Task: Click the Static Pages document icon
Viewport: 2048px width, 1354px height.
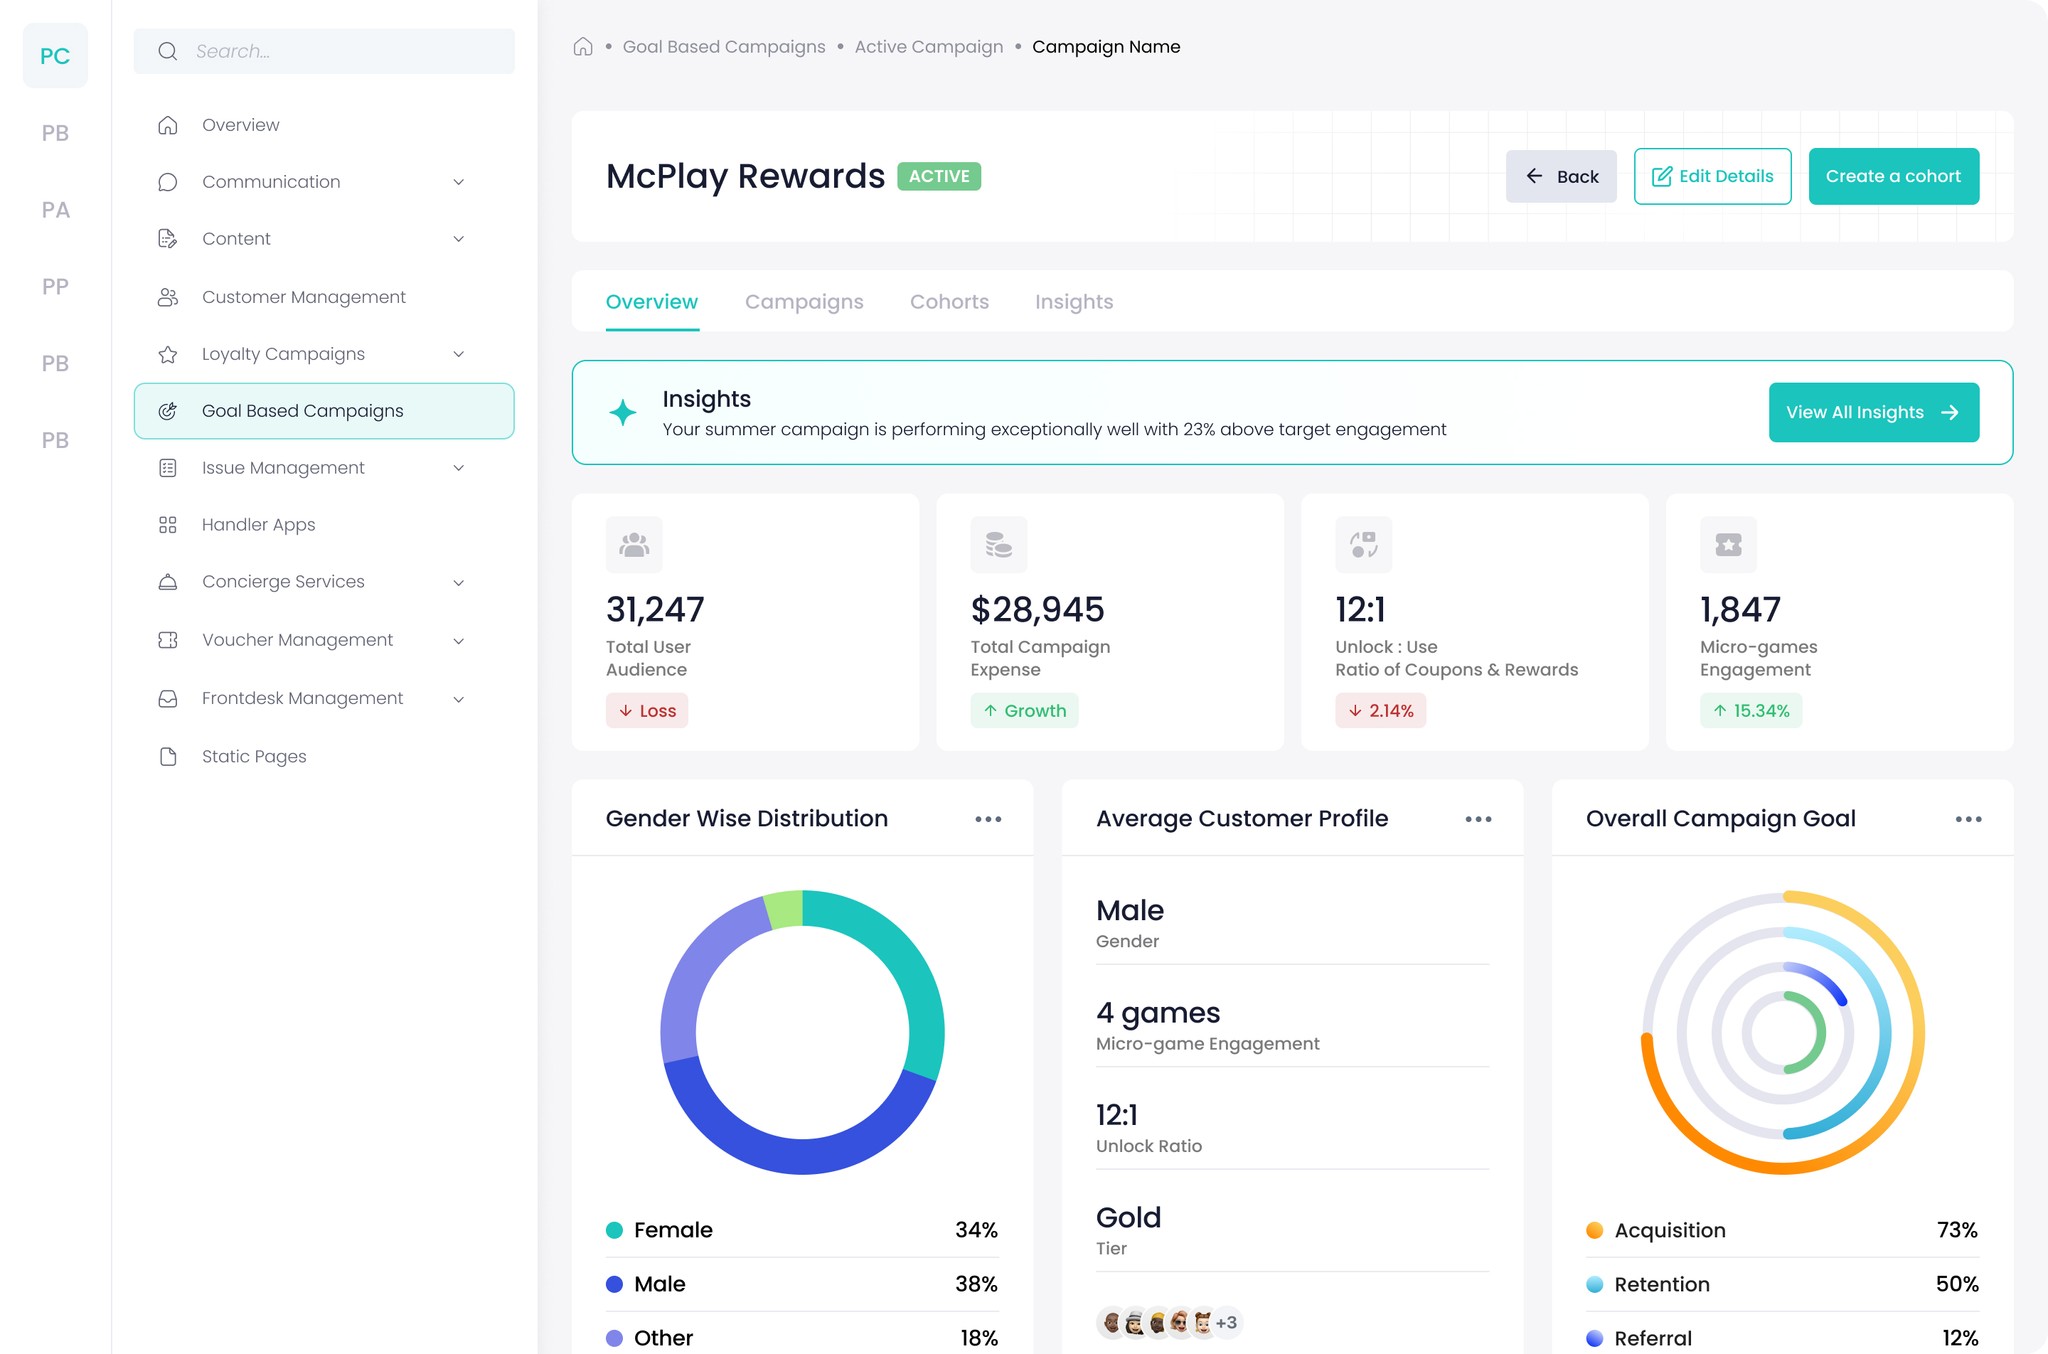Action: coord(168,757)
